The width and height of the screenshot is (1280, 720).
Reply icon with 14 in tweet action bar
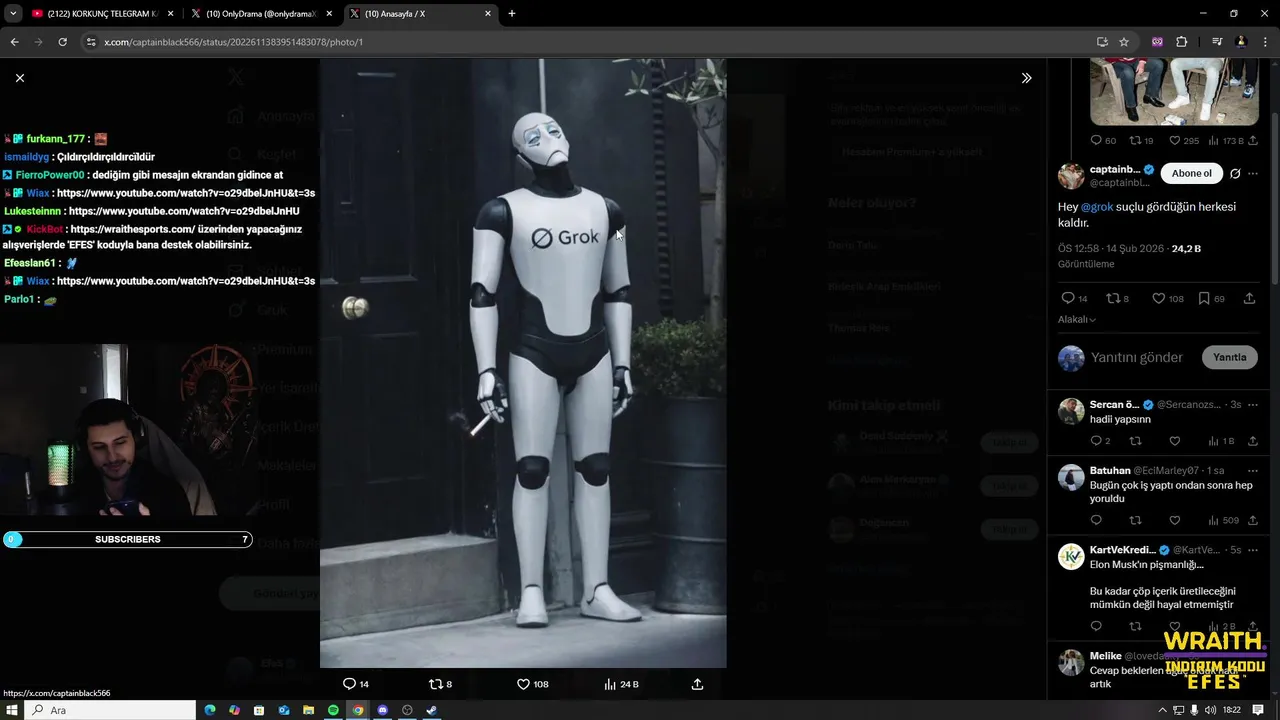1075,298
